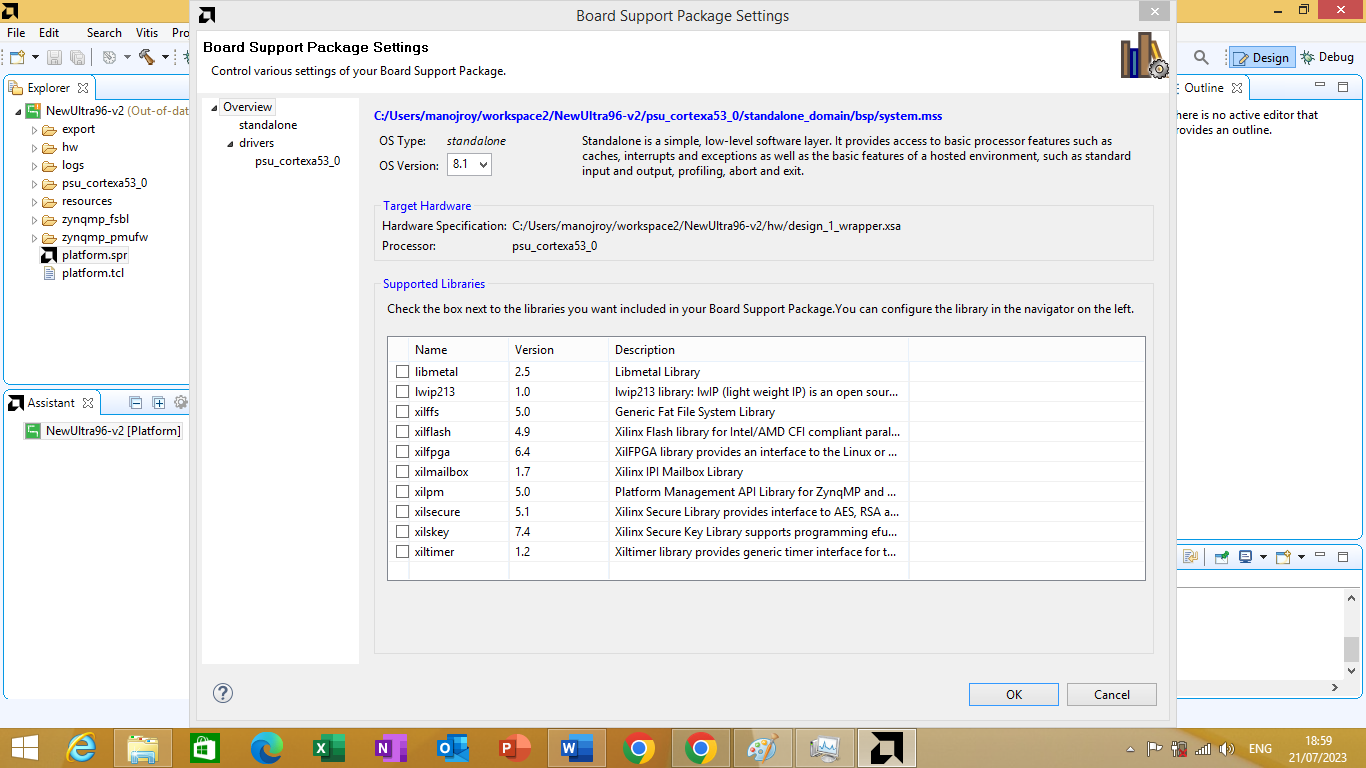Open Word from the taskbar
1366x768 pixels.
(x=577, y=748)
